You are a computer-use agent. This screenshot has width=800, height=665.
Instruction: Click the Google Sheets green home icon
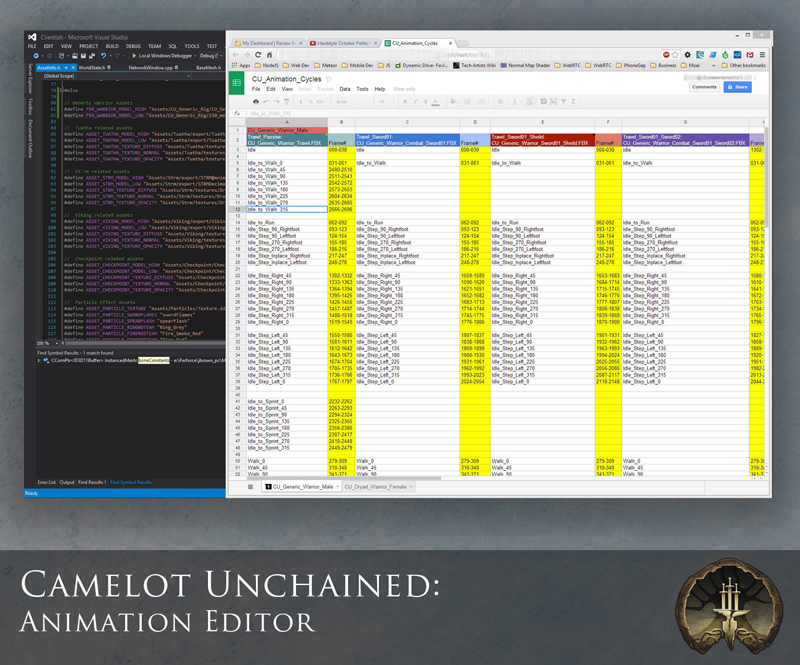(x=237, y=83)
